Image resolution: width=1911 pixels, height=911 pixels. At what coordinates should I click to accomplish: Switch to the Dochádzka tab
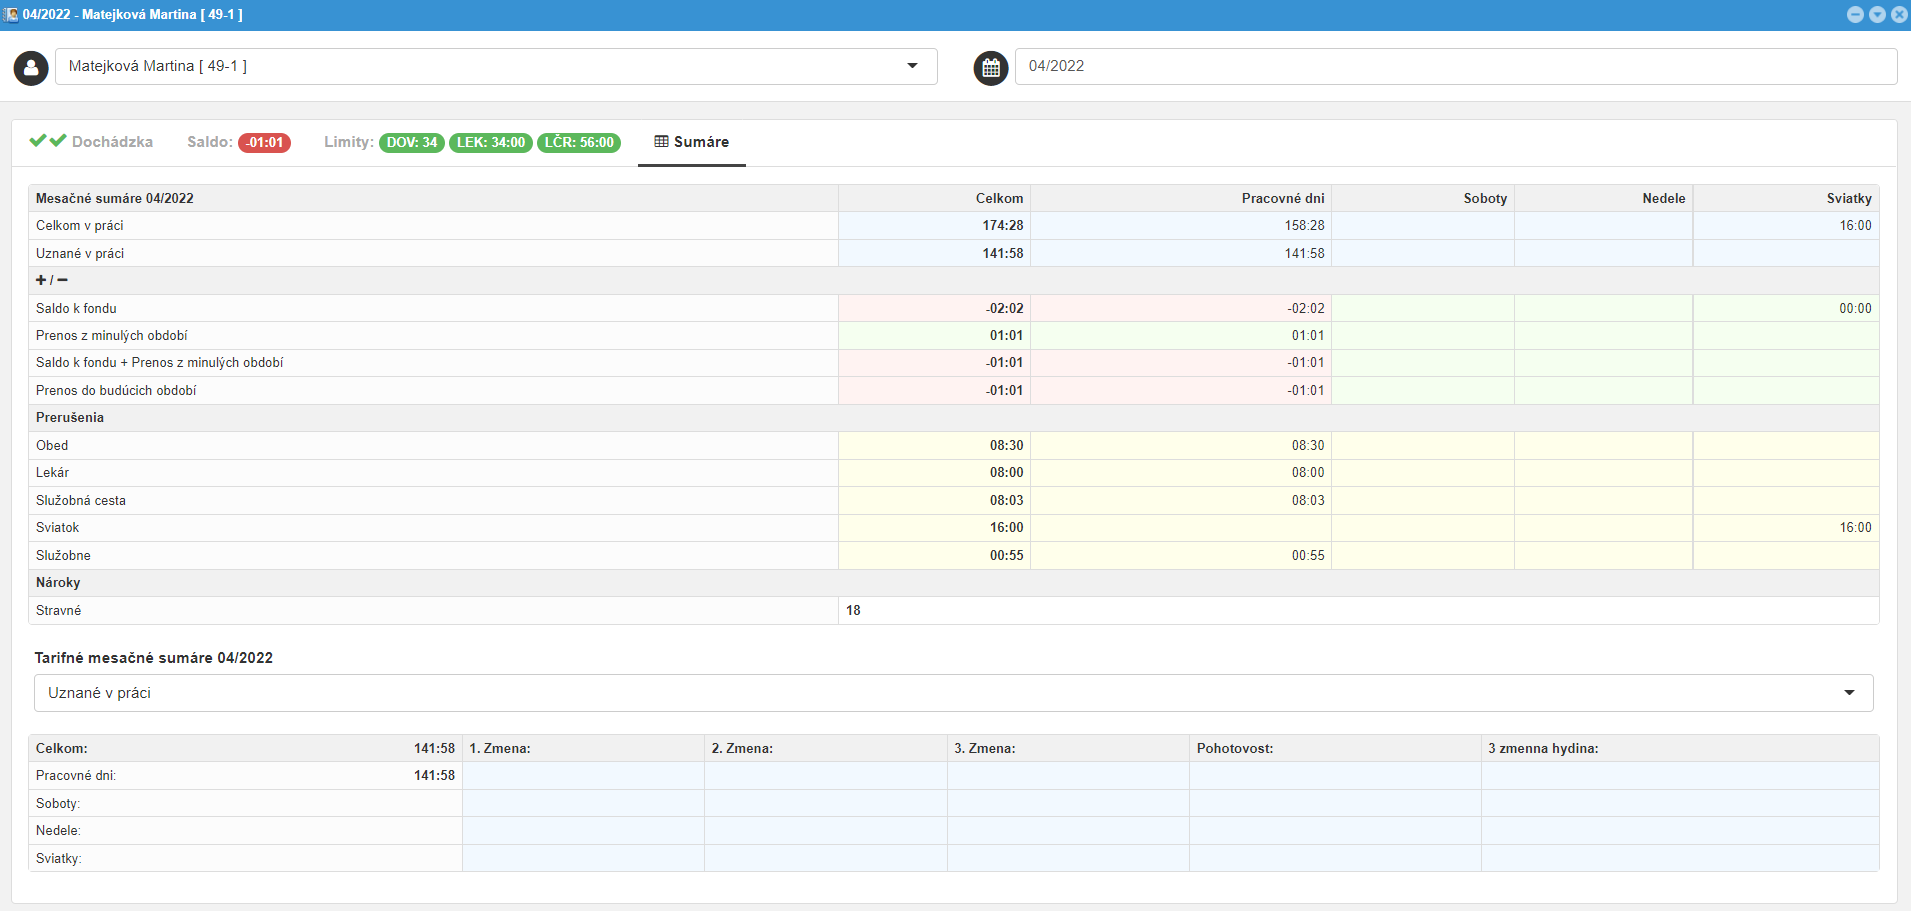(x=112, y=142)
